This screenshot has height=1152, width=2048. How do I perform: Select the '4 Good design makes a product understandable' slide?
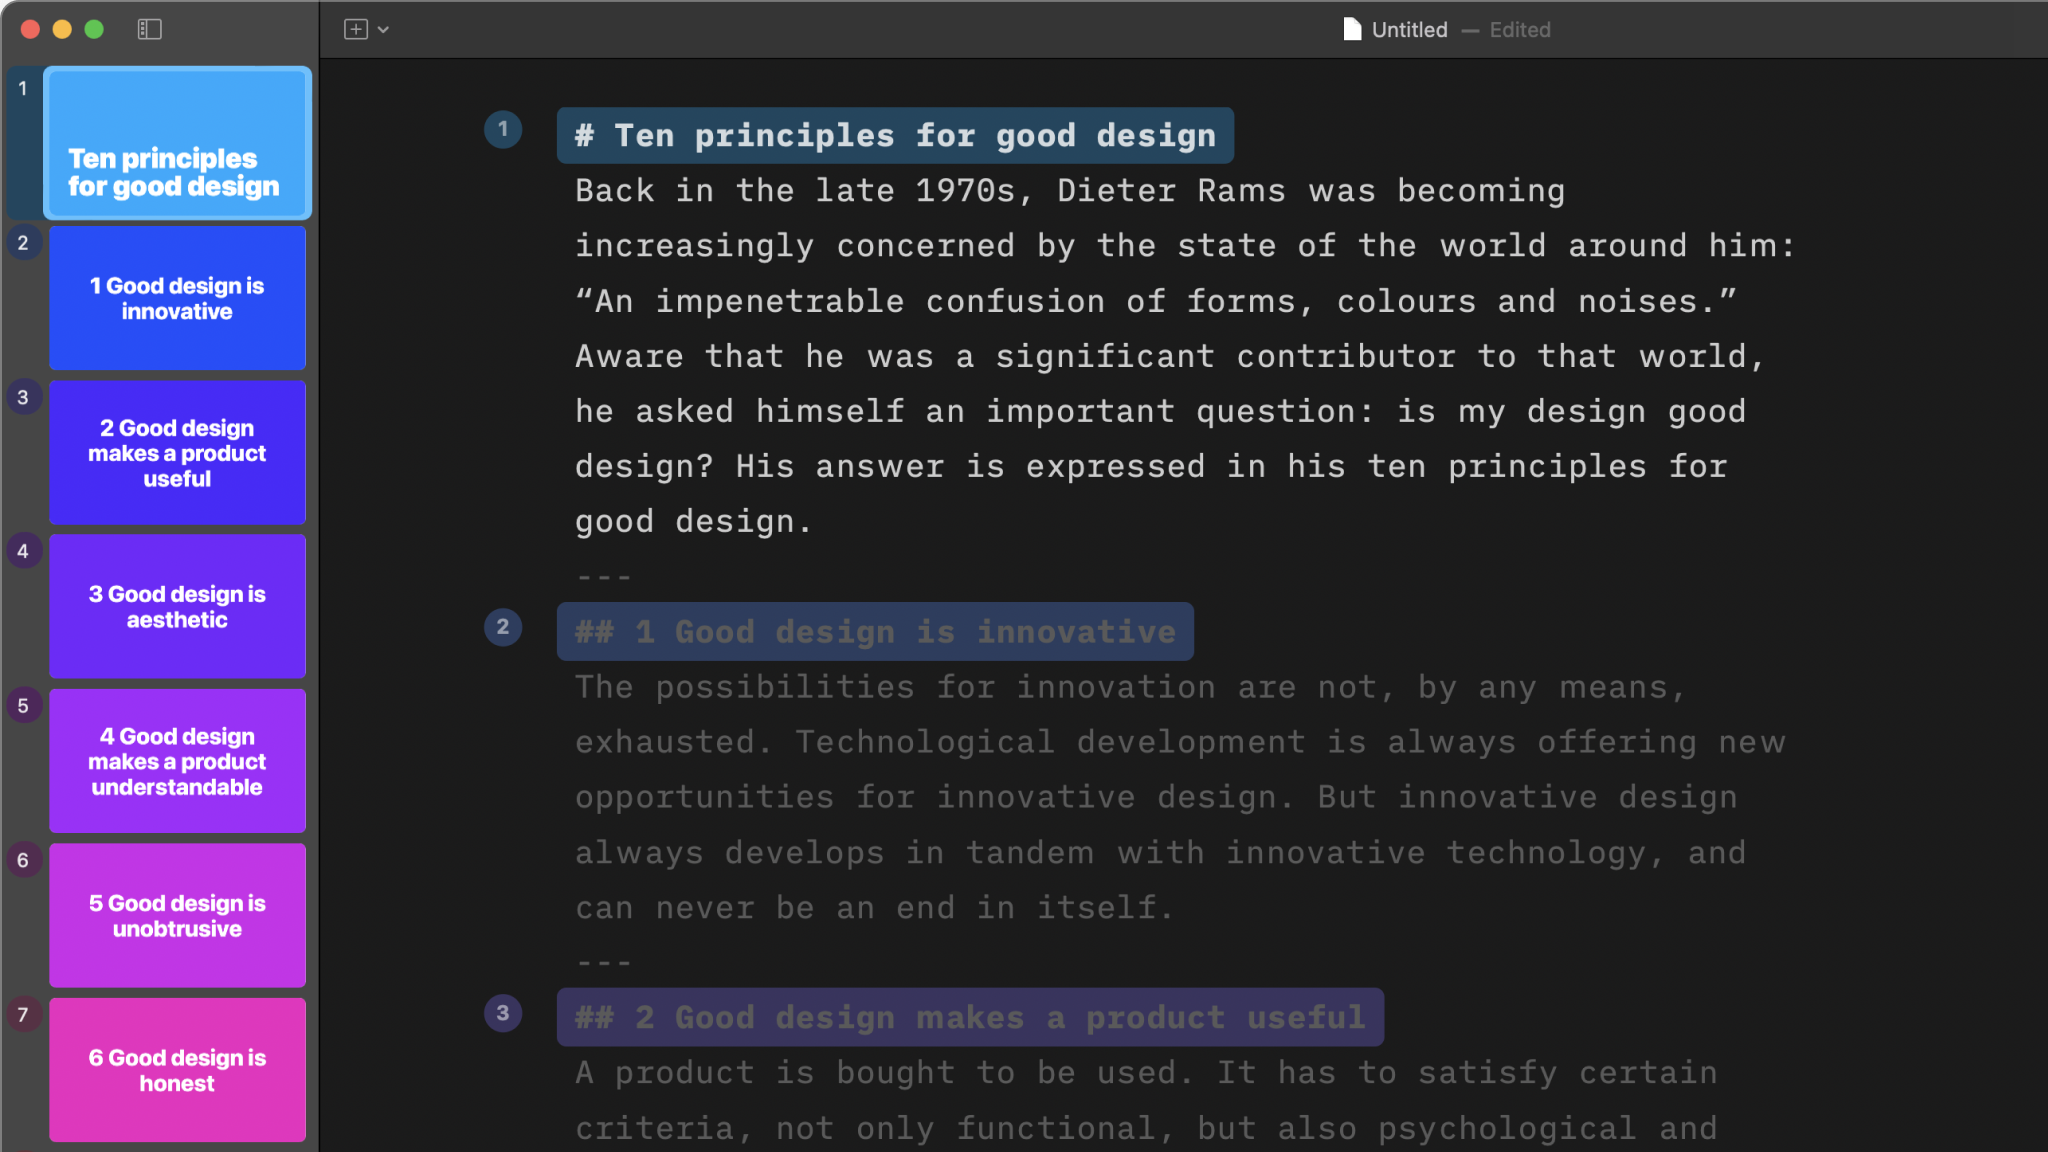click(177, 761)
